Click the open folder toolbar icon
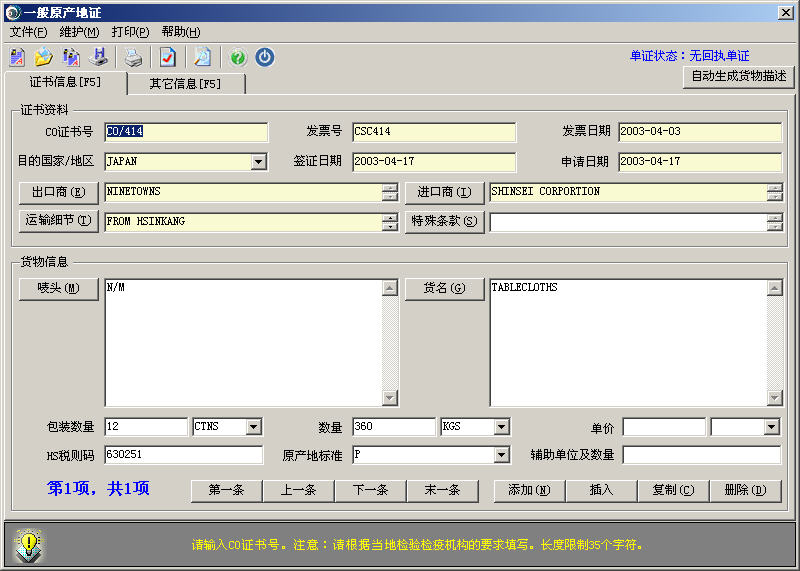Screen dimensions: 800x571 pos(43,57)
